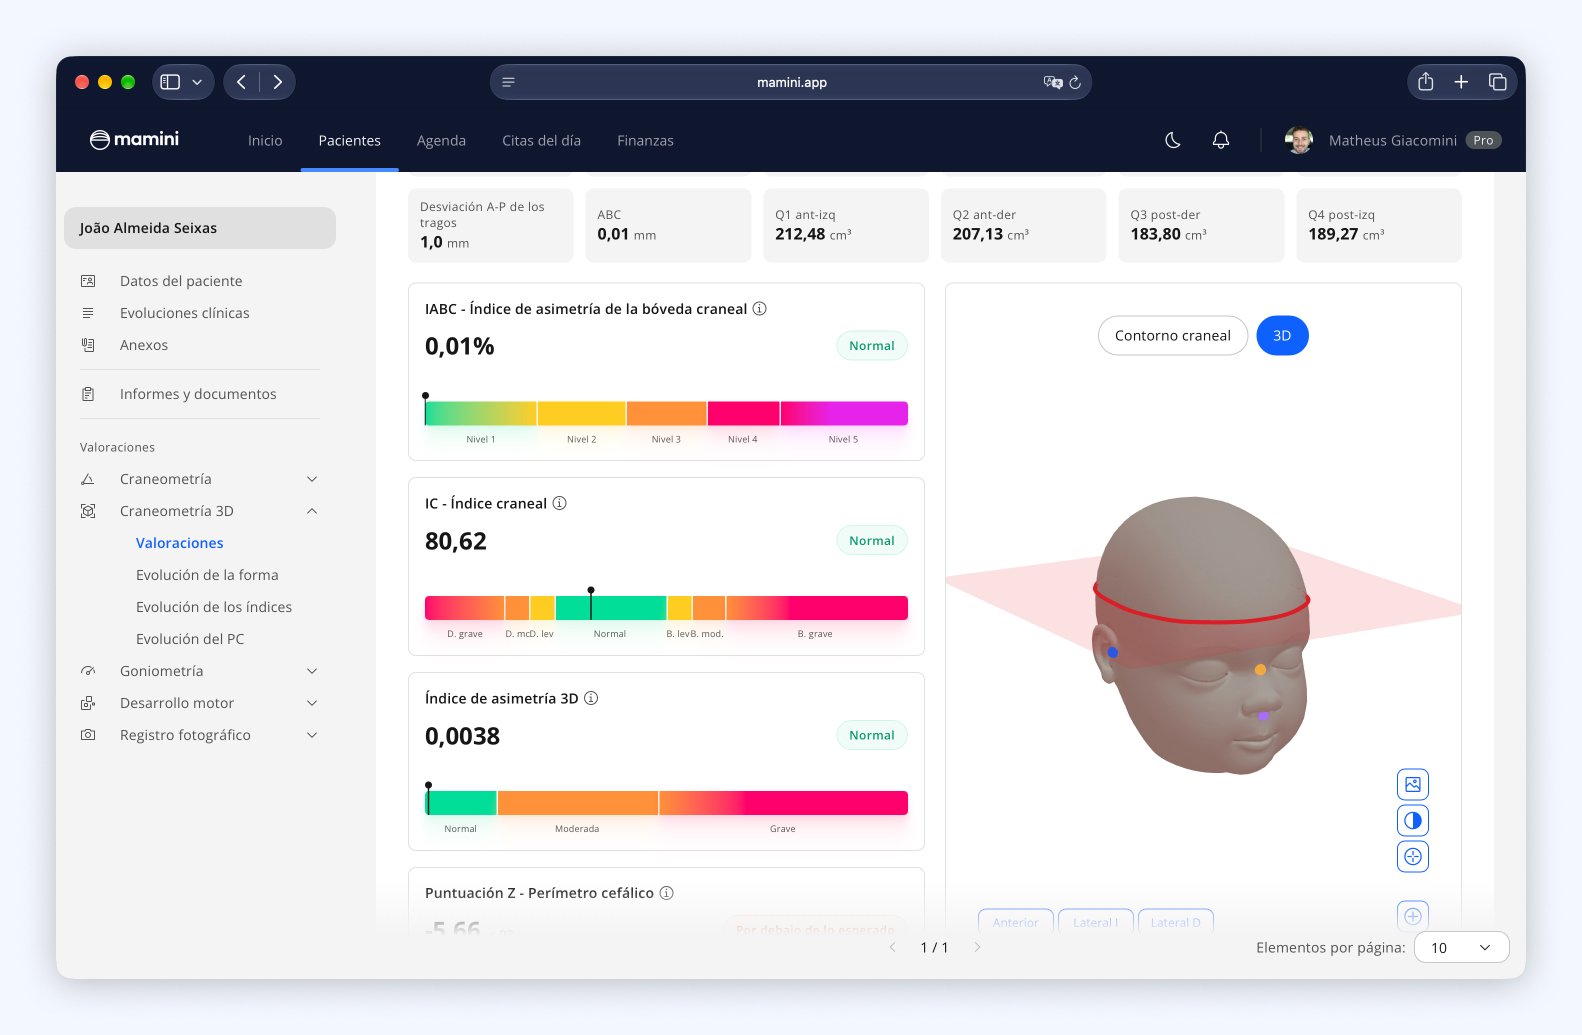
Task: Expand the Desarrollo motor section
Action: 312,703
